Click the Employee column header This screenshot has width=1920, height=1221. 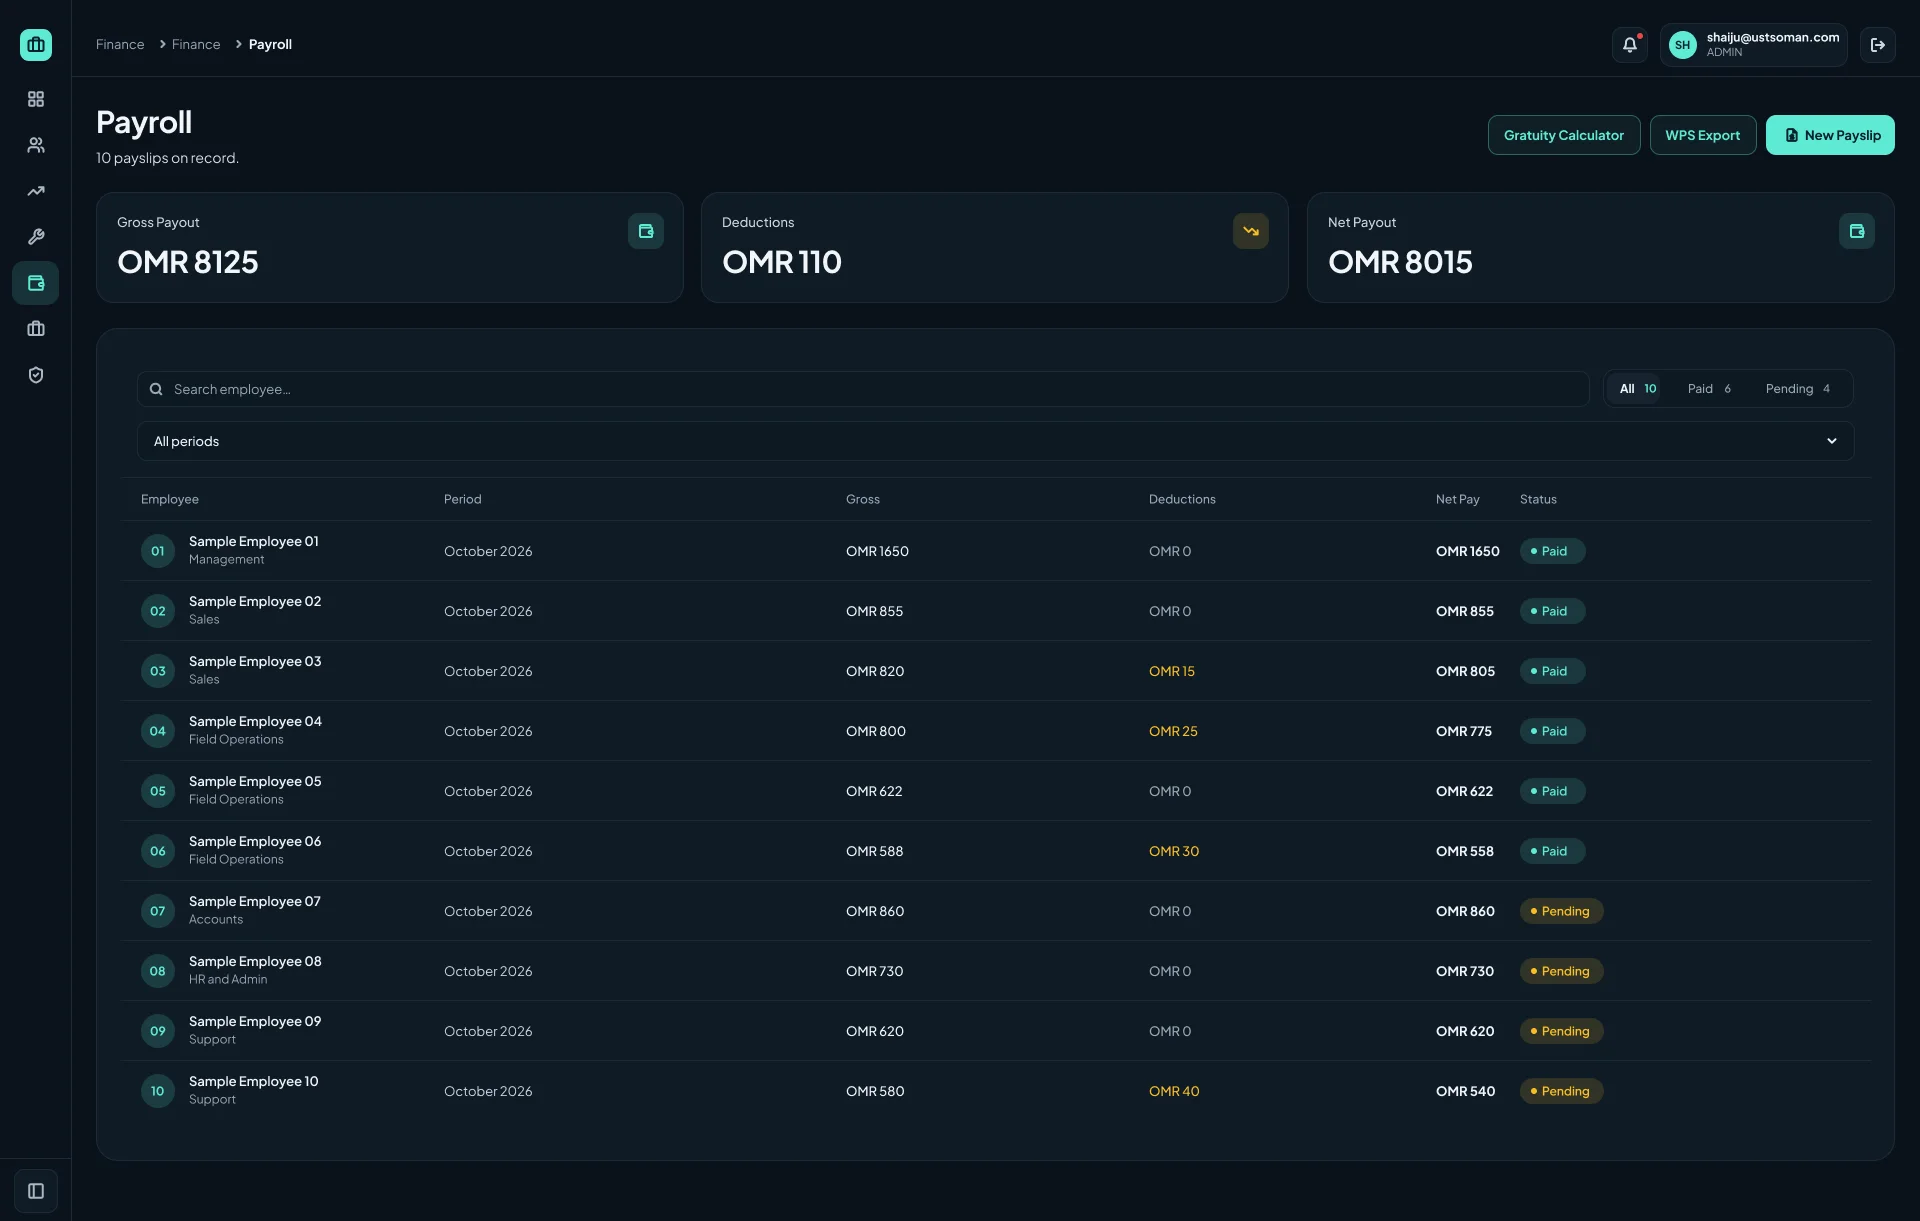pos(170,499)
